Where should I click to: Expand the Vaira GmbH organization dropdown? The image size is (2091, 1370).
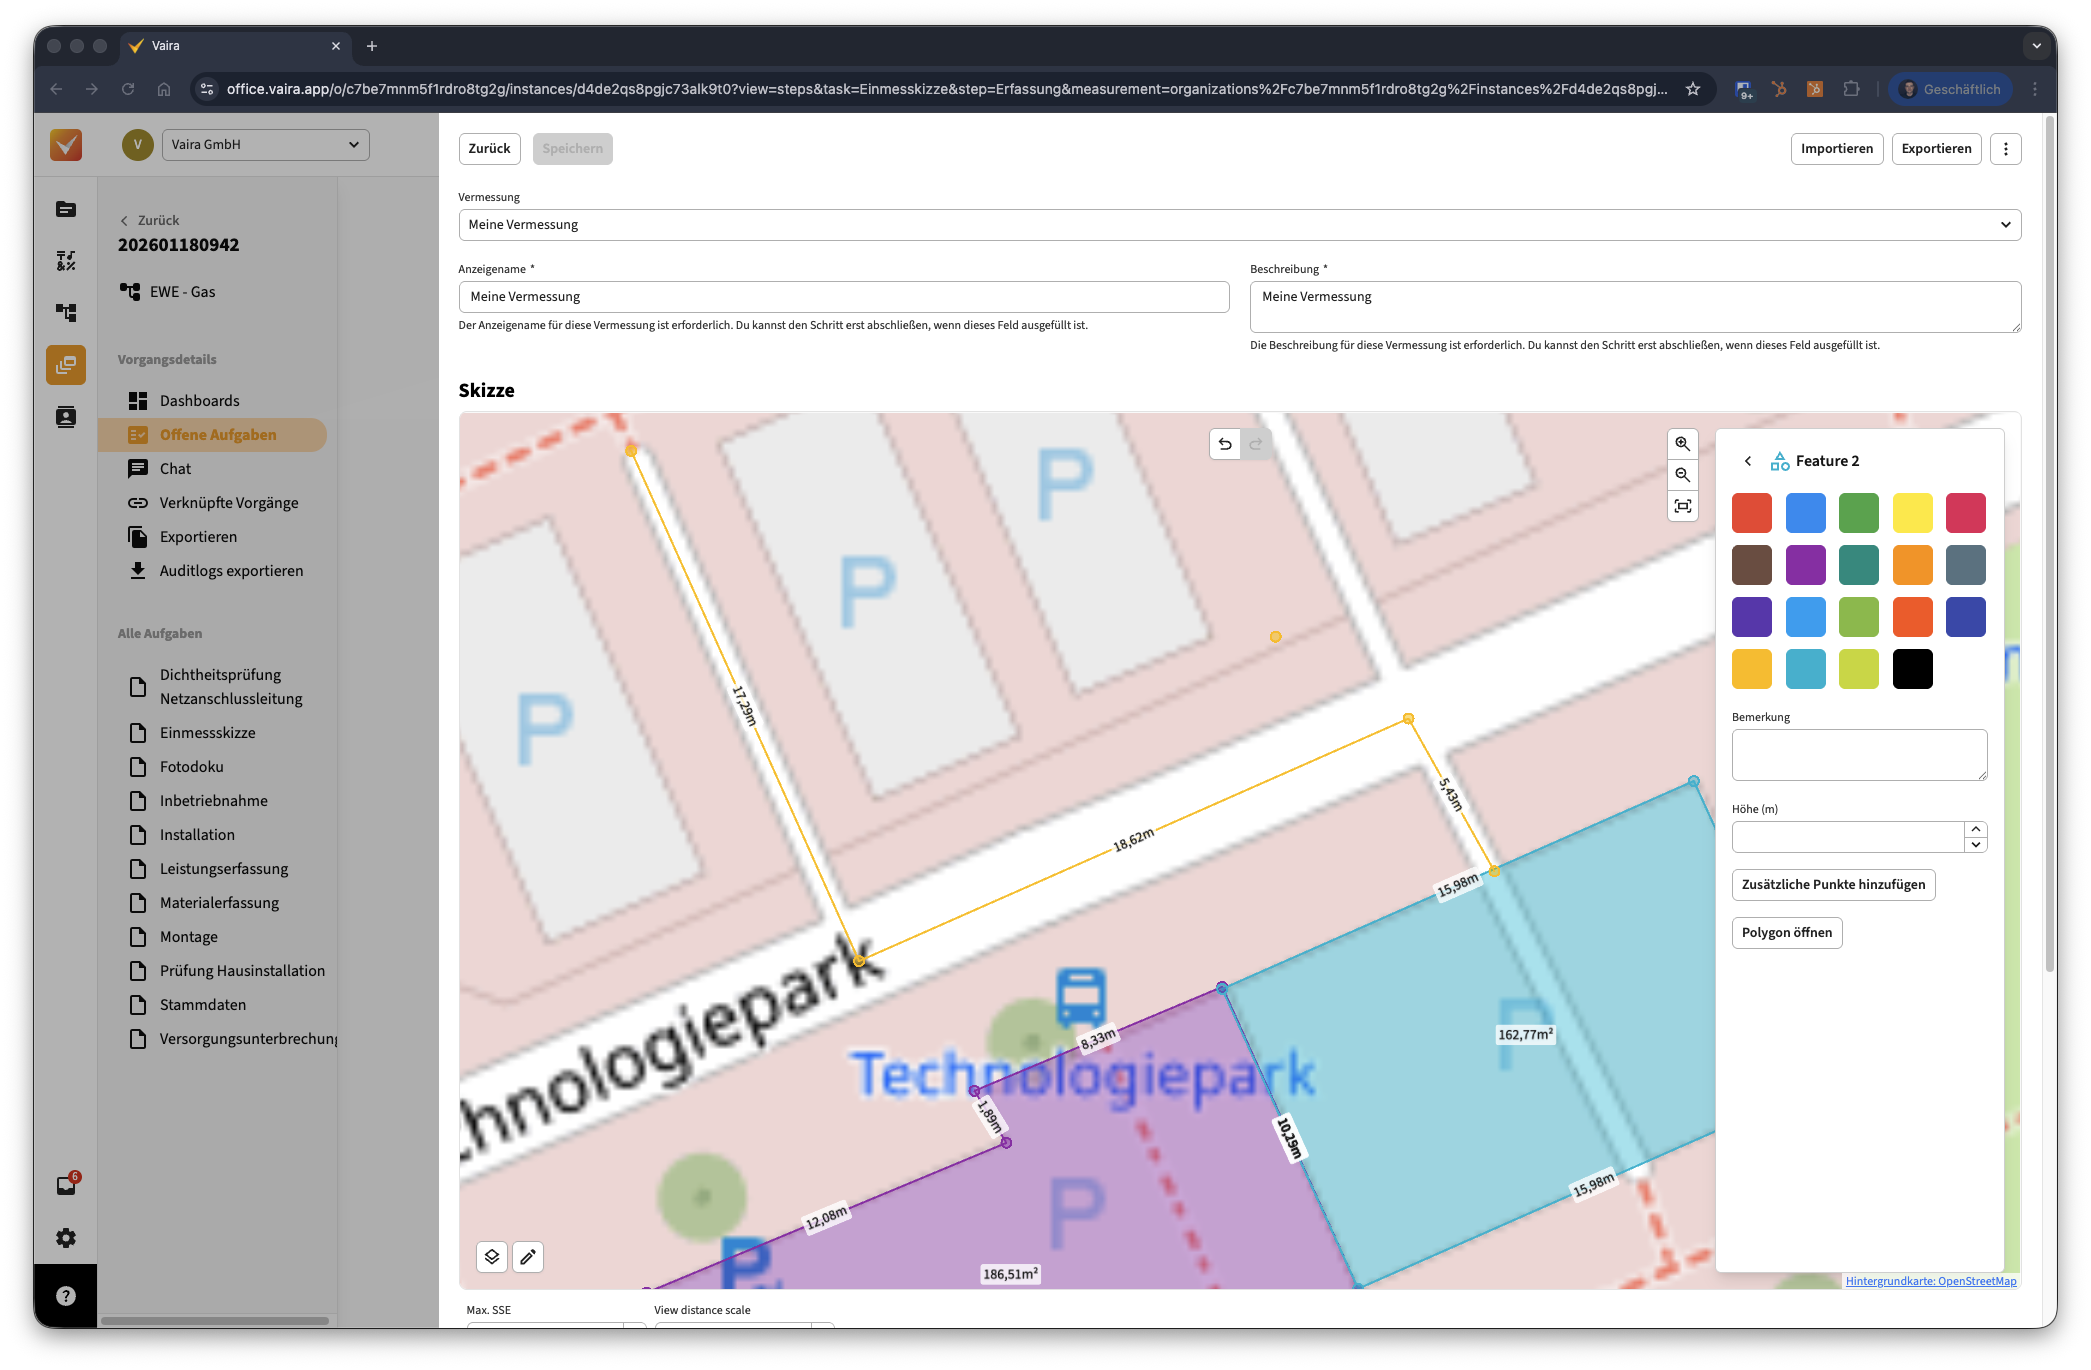tap(265, 144)
